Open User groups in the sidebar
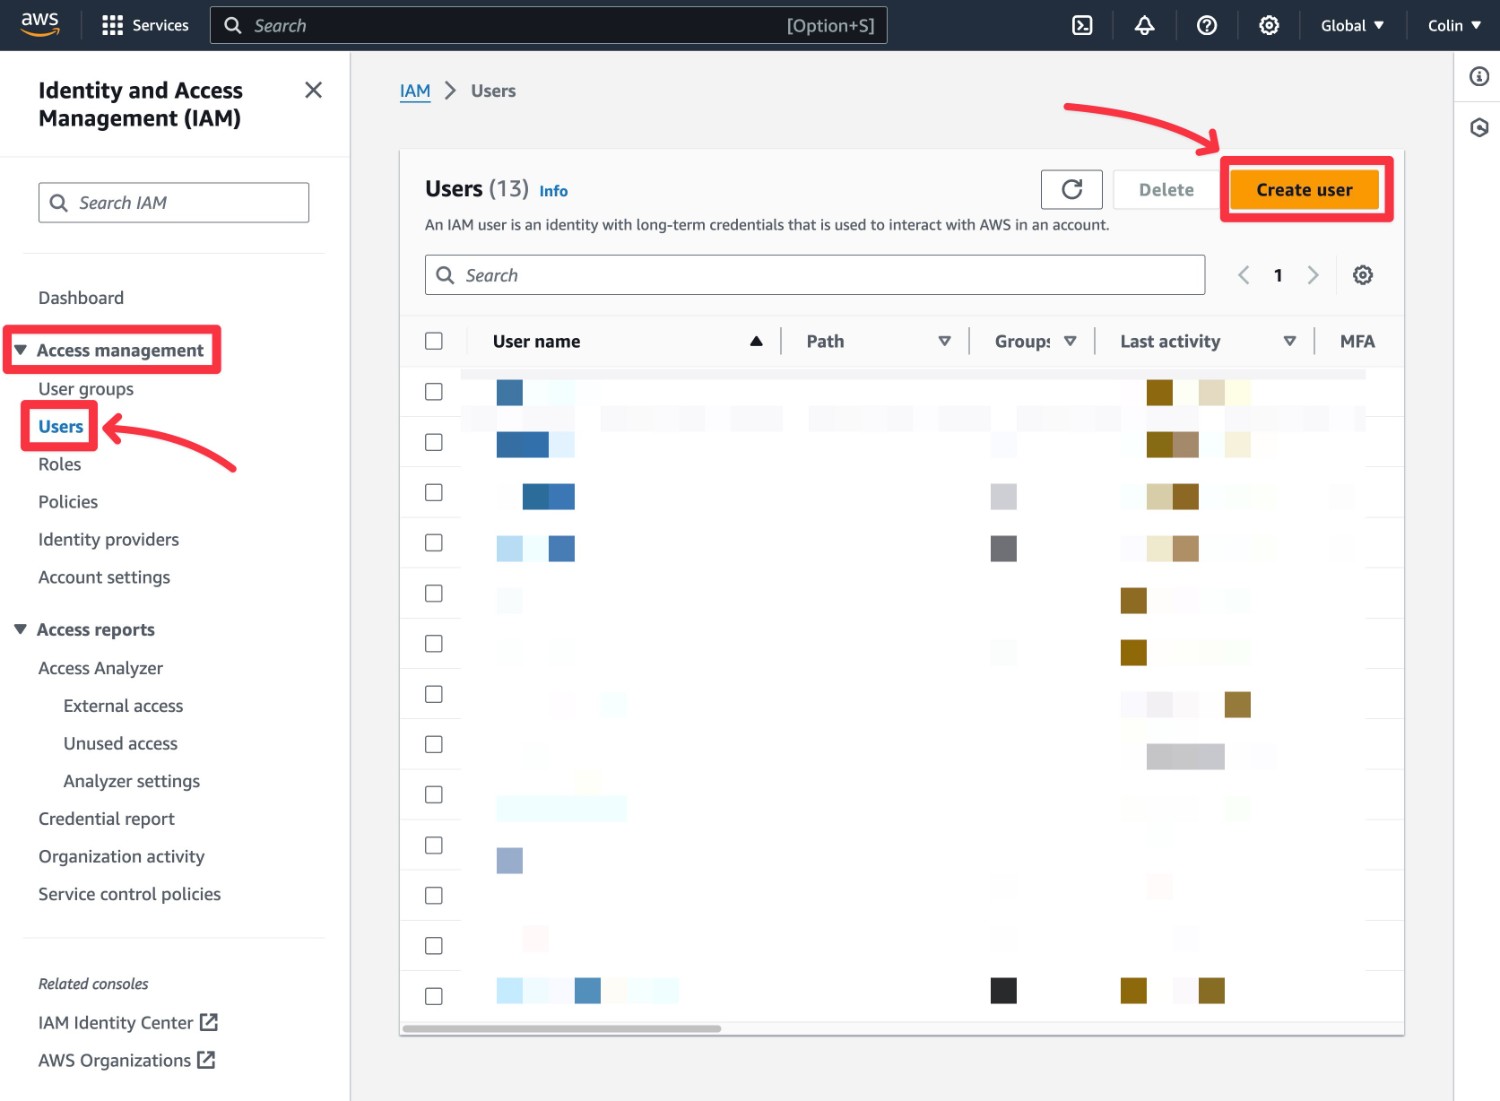1500x1101 pixels. tap(86, 388)
